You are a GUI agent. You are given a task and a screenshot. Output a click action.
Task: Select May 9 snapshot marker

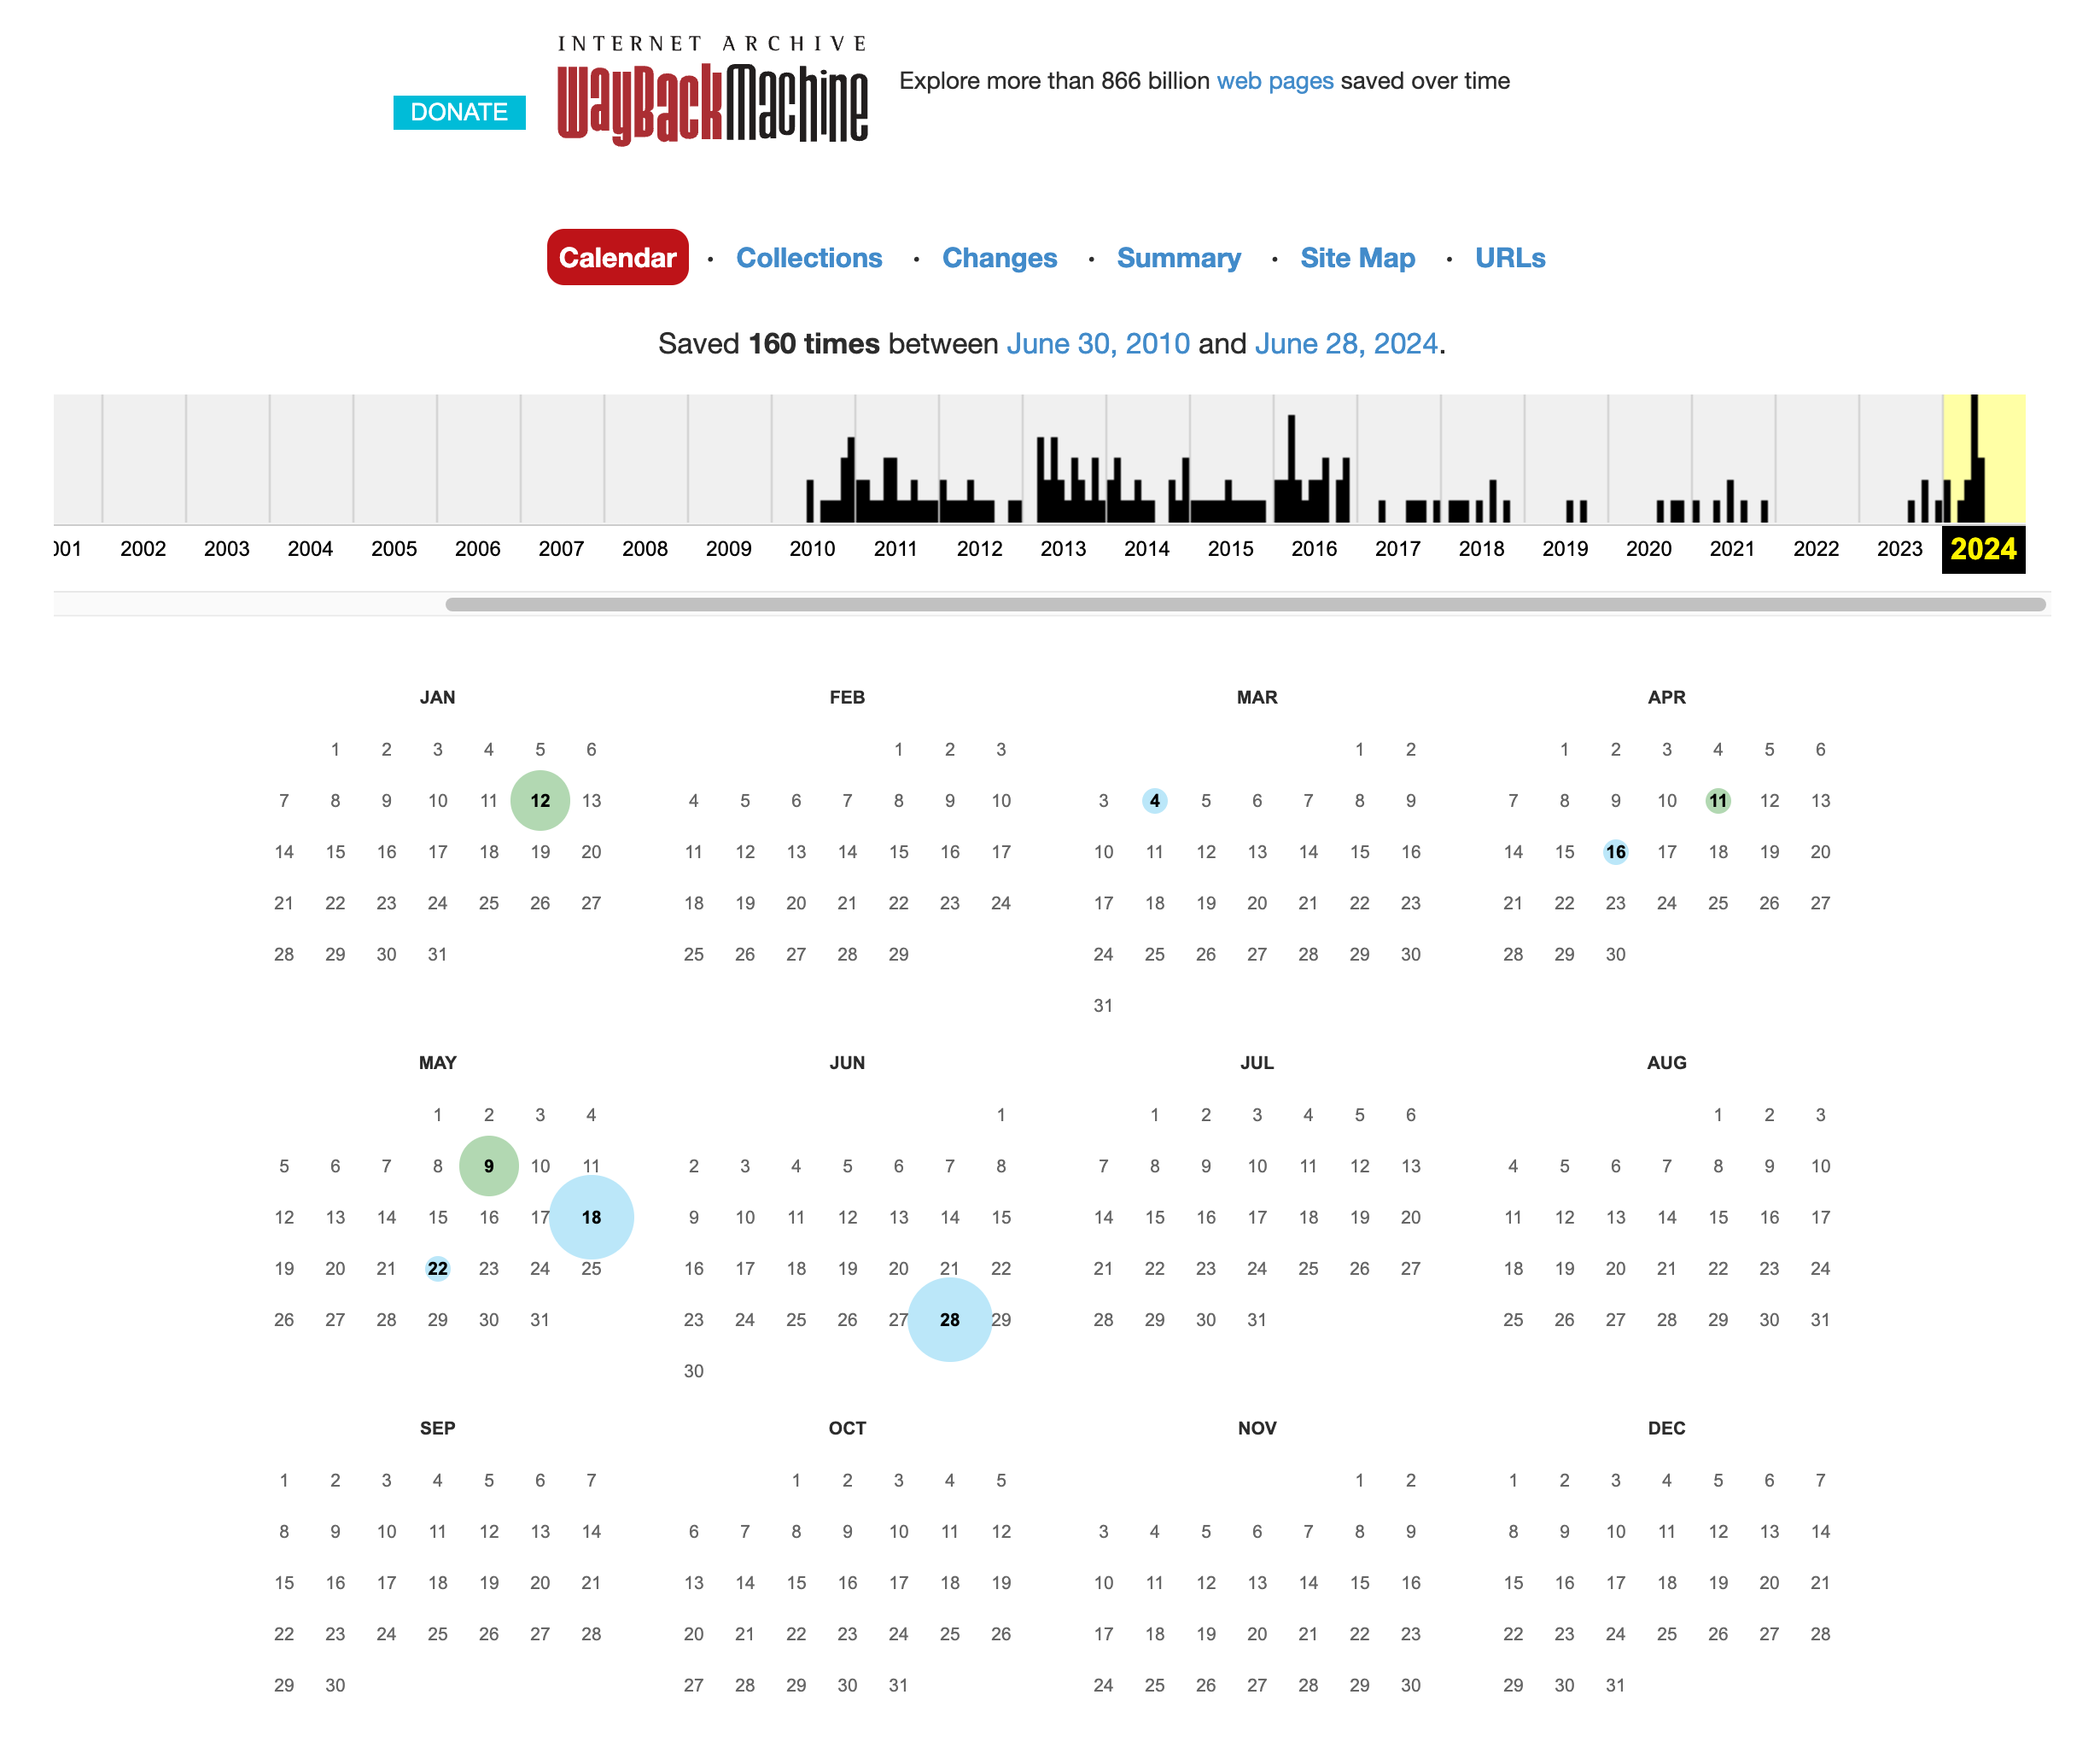[x=490, y=1164]
